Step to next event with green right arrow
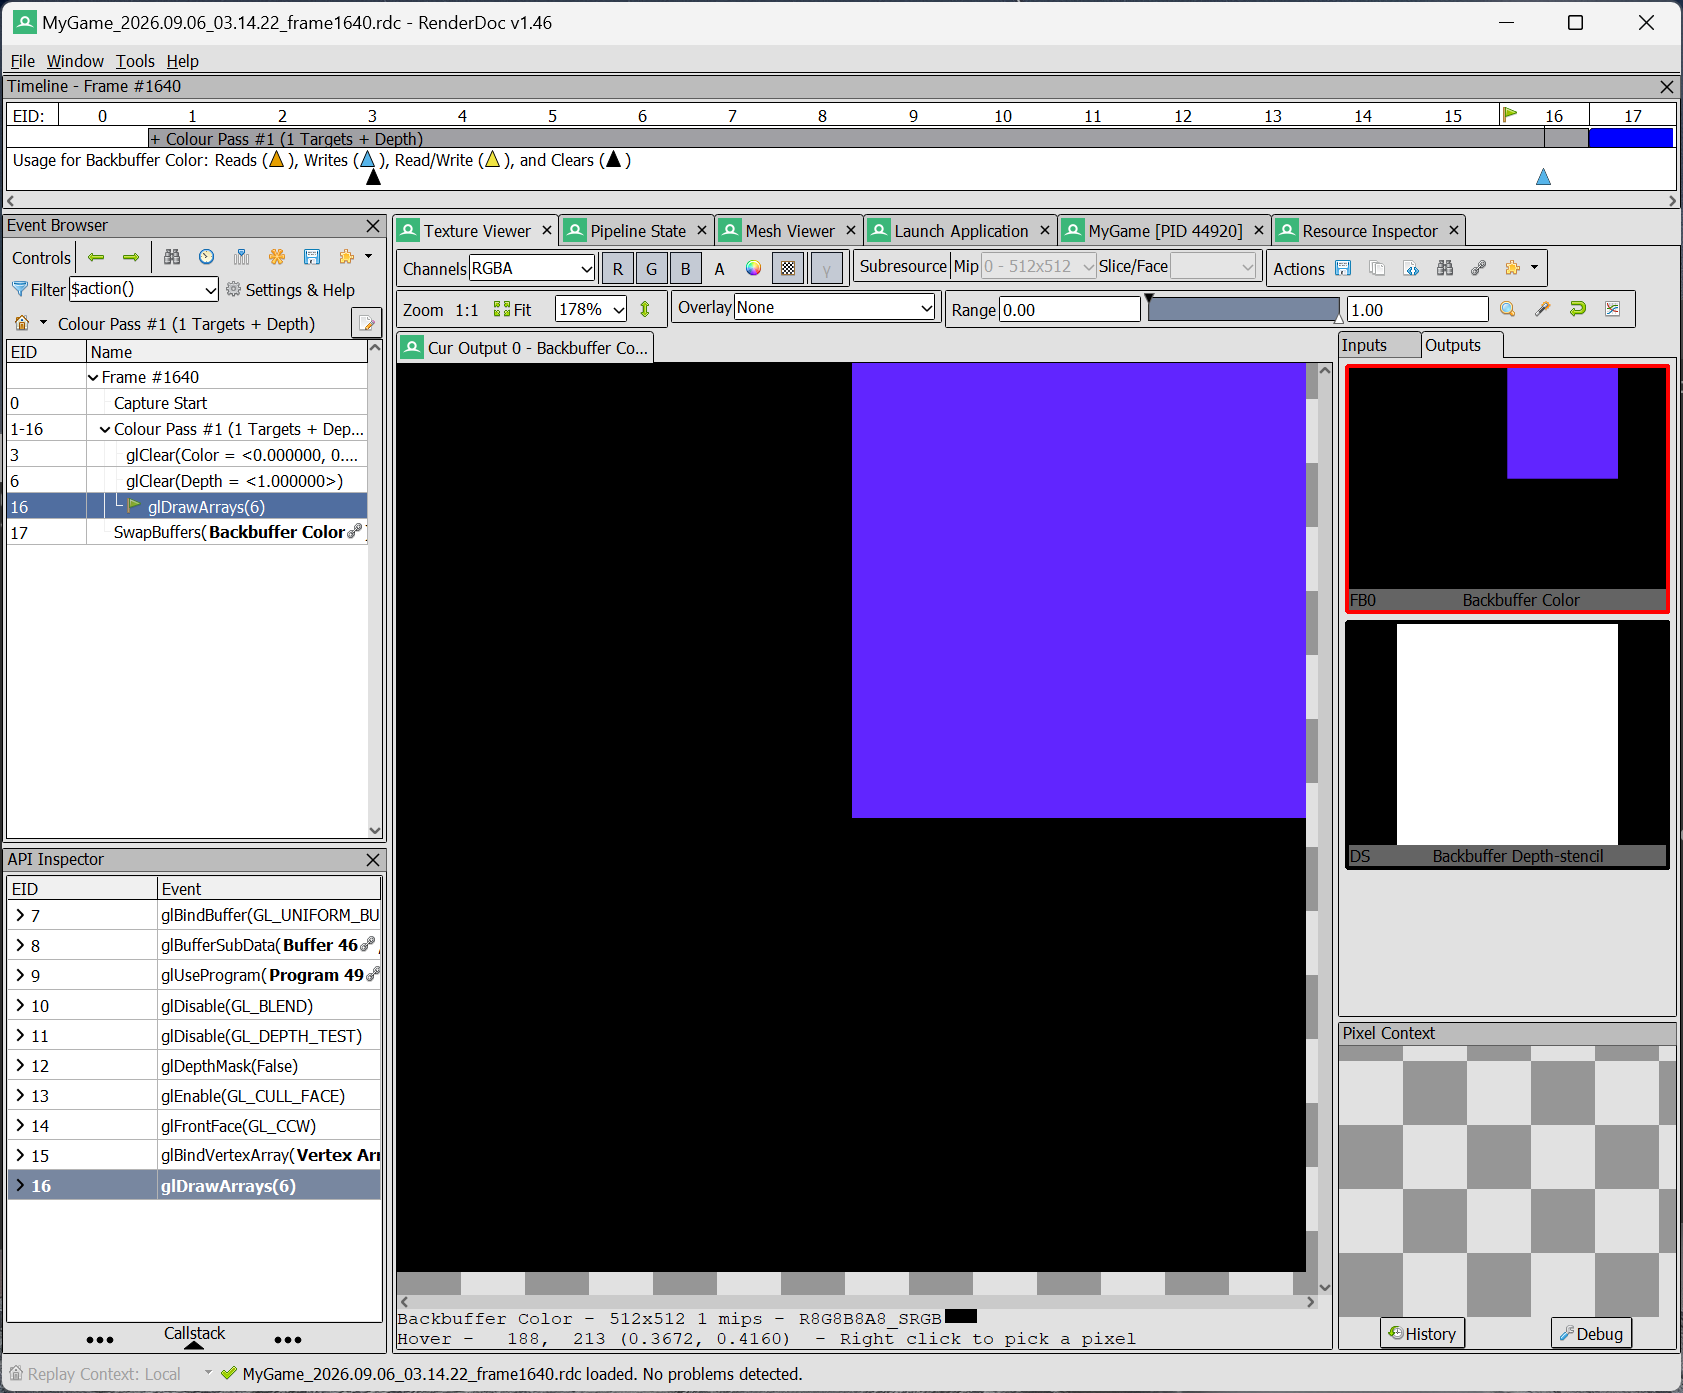 point(131,258)
